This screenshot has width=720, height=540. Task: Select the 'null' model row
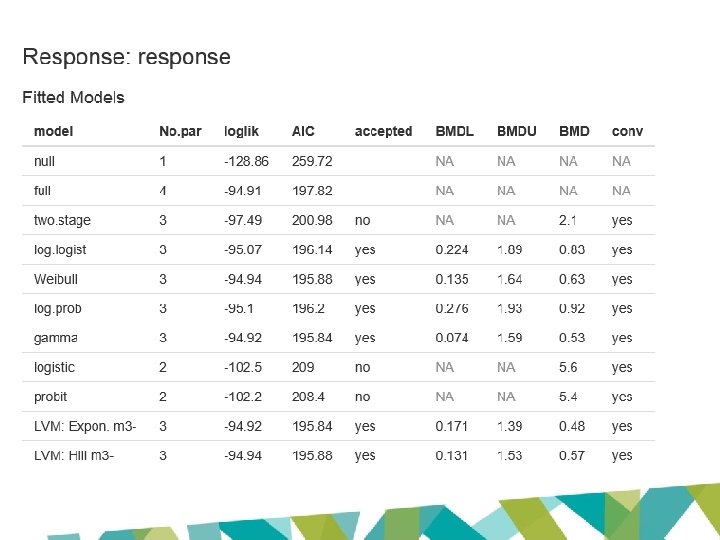pos(338,161)
